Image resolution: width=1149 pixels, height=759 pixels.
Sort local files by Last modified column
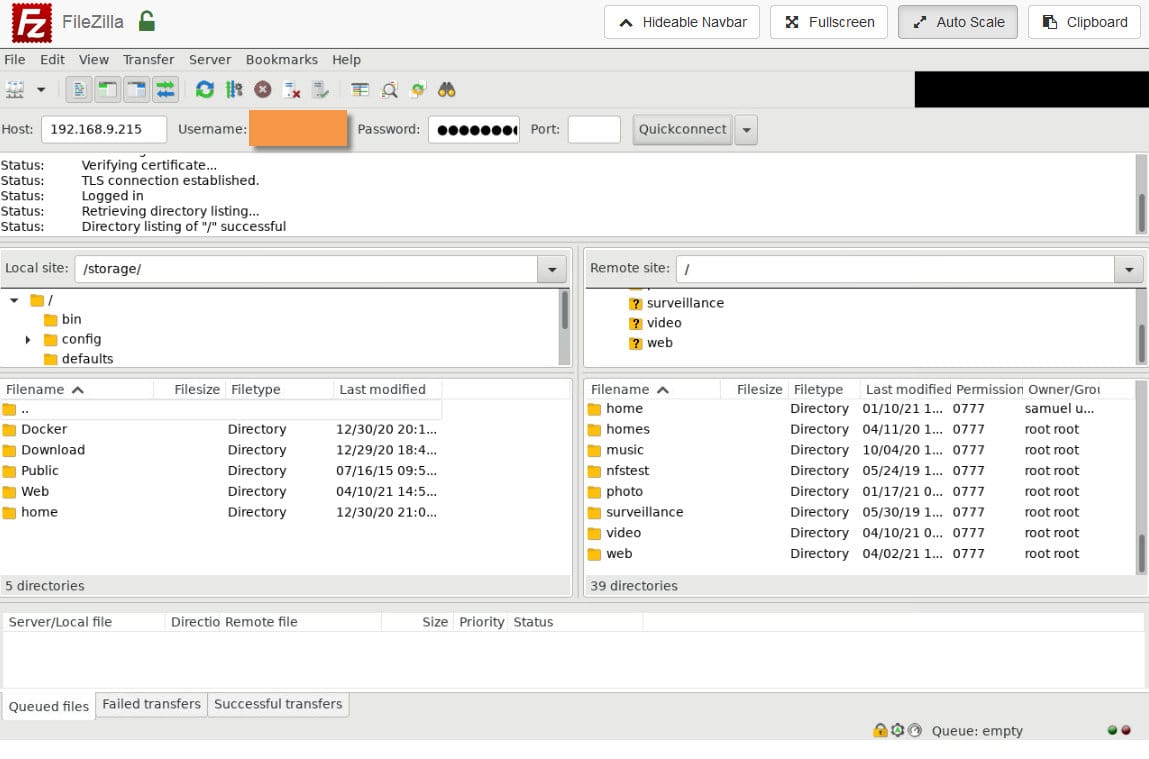[x=388, y=389]
